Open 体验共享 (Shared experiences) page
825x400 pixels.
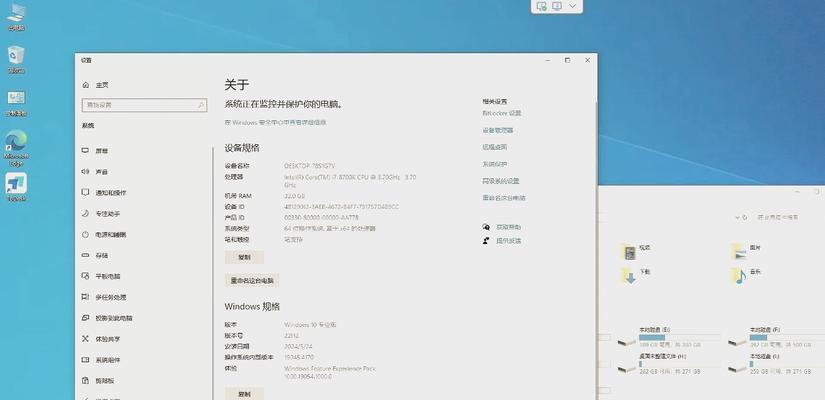point(101,339)
